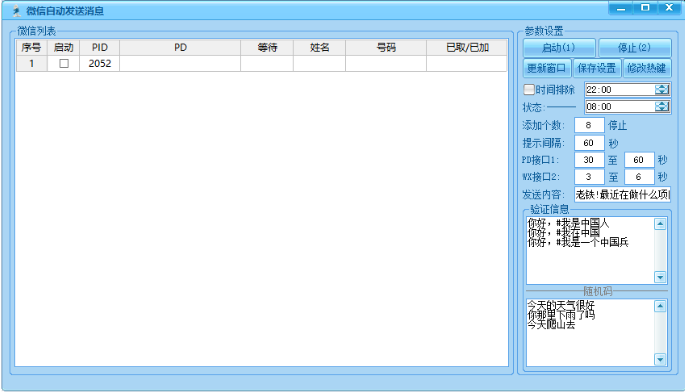Click down arrow of 随机码 scrollbar

pyautogui.click(x=660, y=360)
